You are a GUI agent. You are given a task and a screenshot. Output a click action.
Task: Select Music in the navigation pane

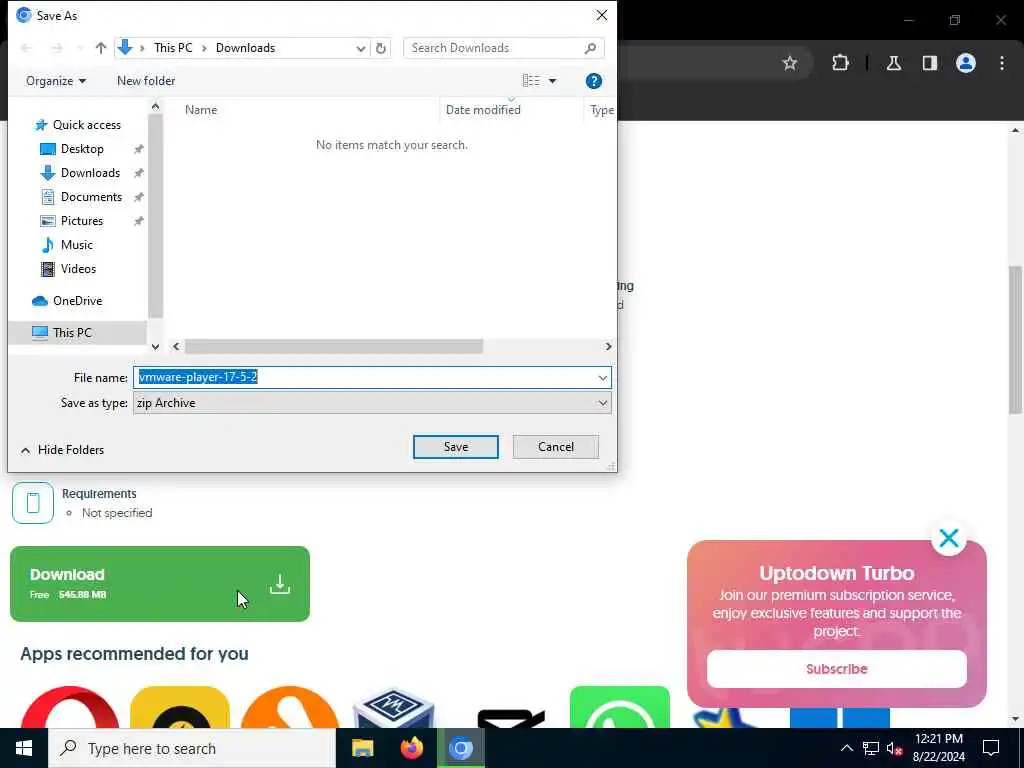tap(76, 245)
